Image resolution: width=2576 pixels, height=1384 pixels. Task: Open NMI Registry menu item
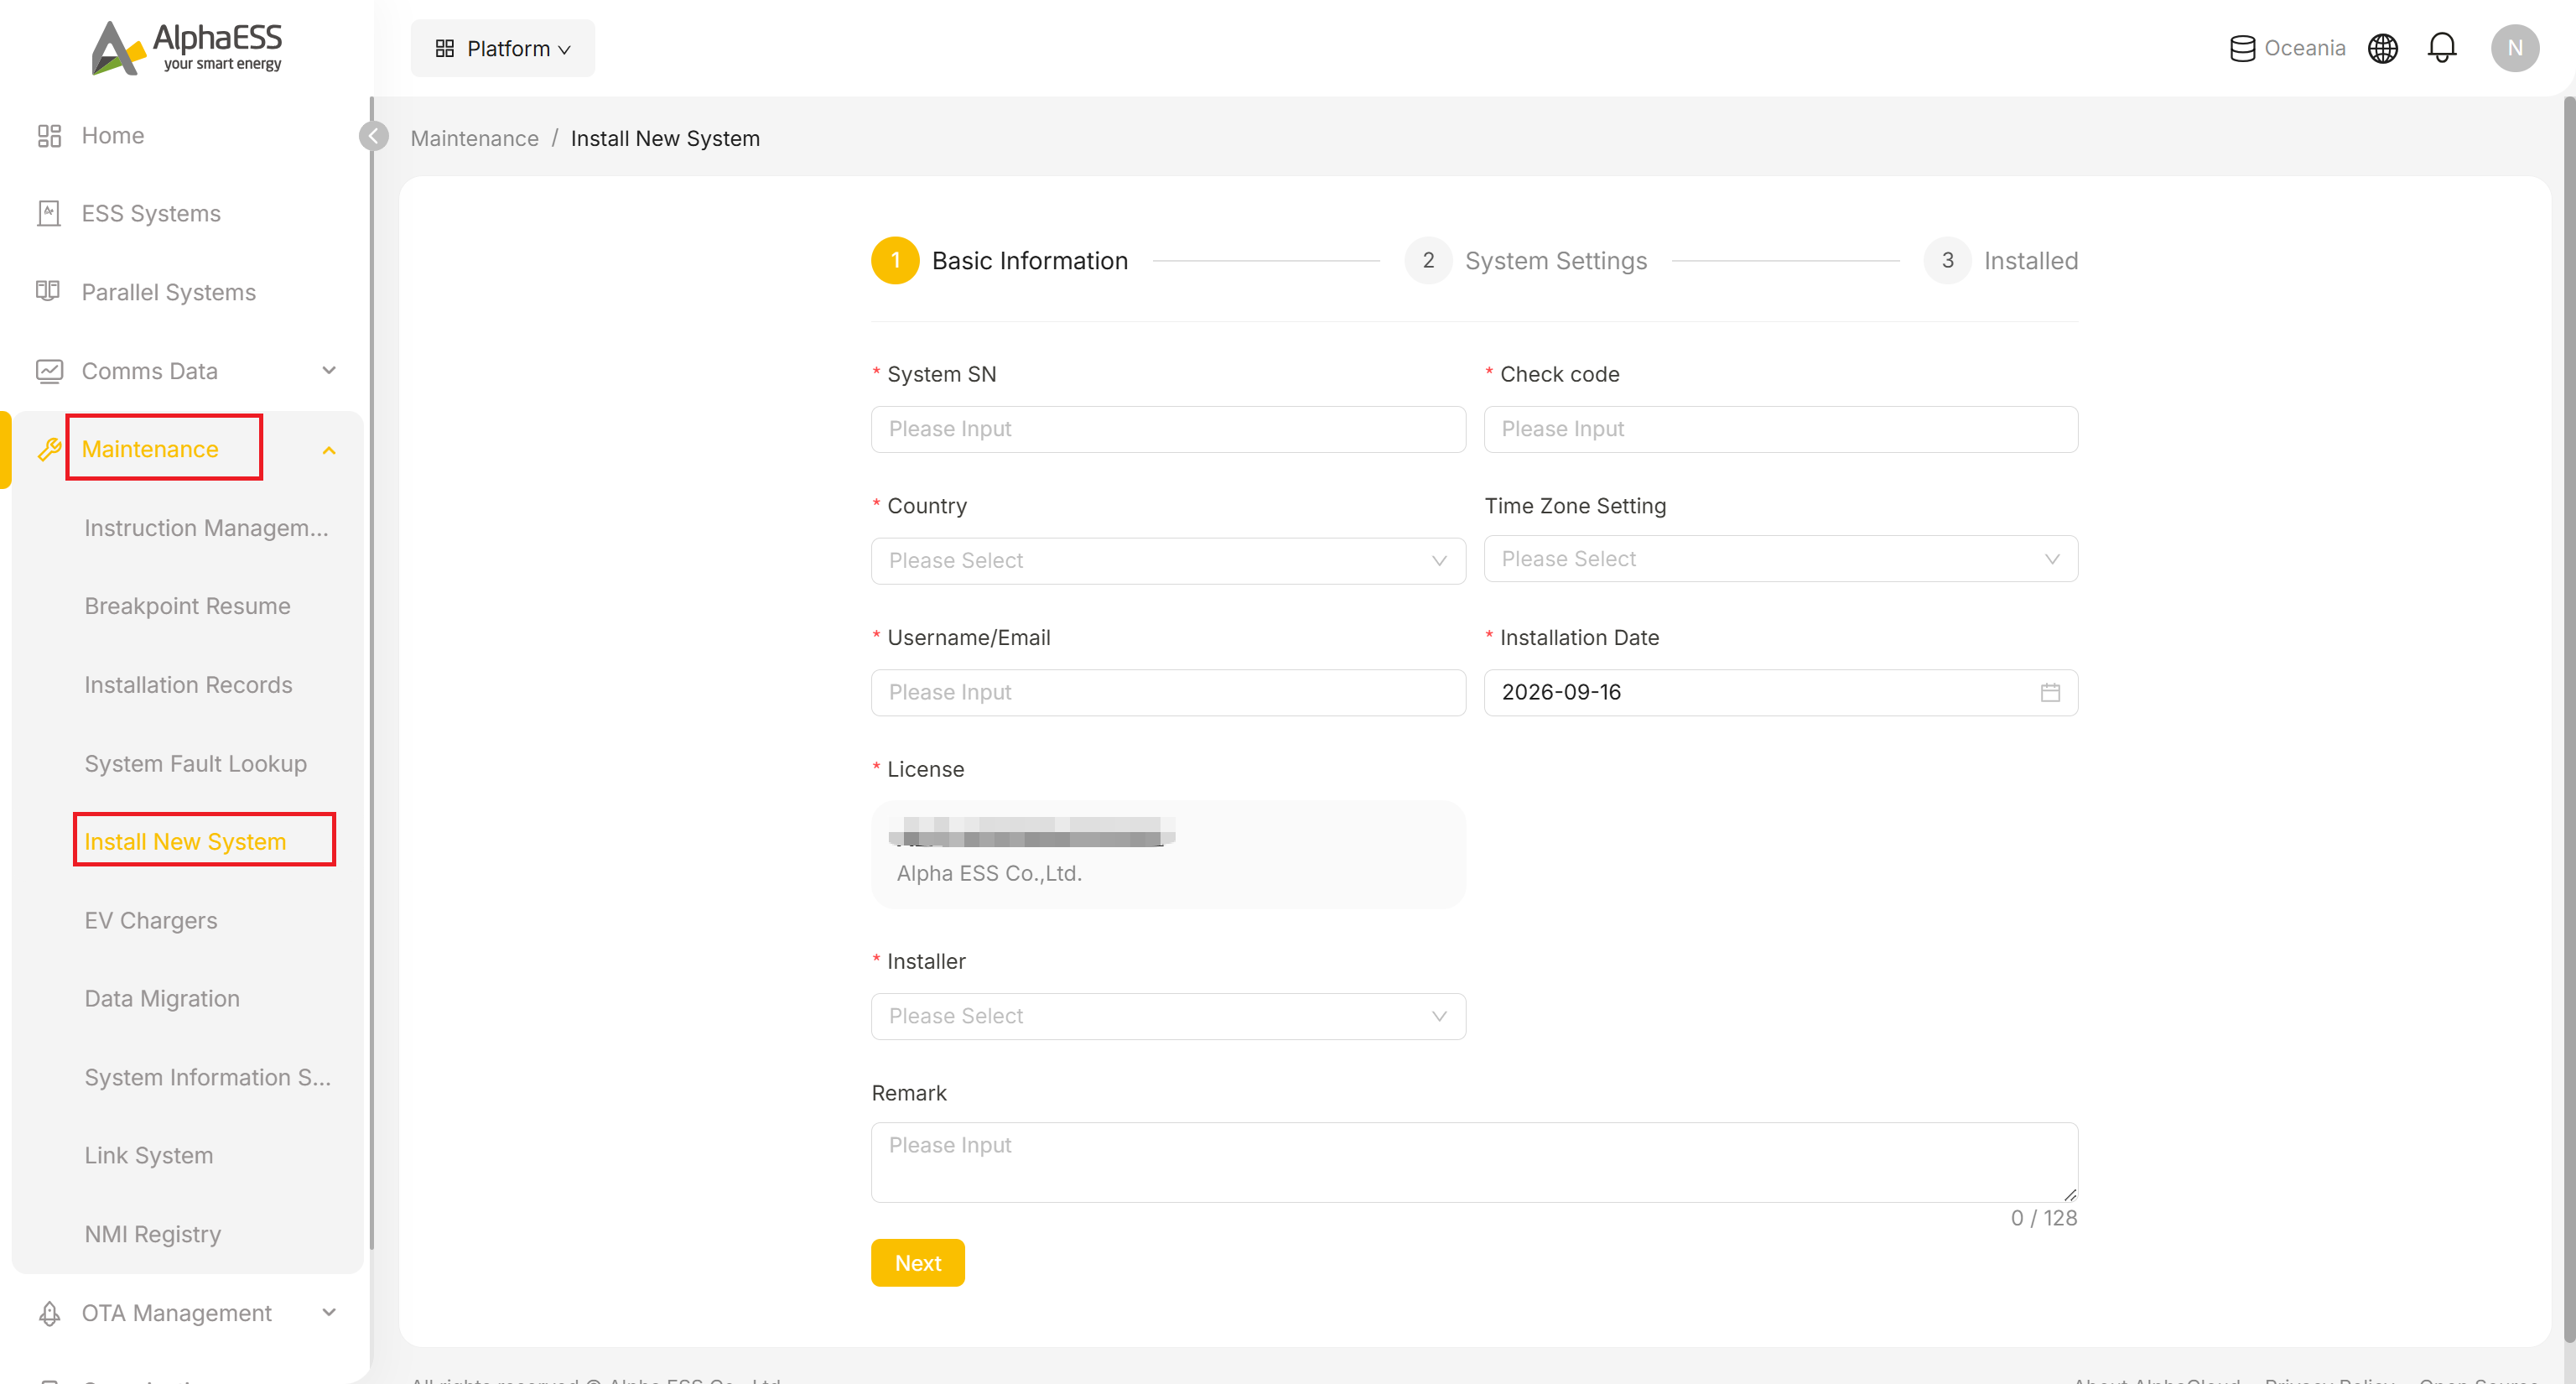click(152, 1234)
